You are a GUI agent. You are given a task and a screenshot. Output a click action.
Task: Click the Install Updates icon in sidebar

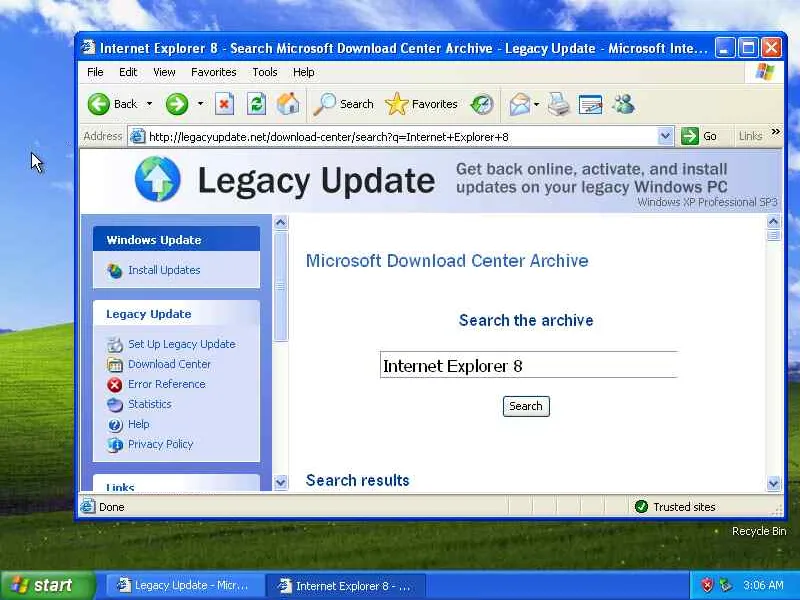[115, 270]
